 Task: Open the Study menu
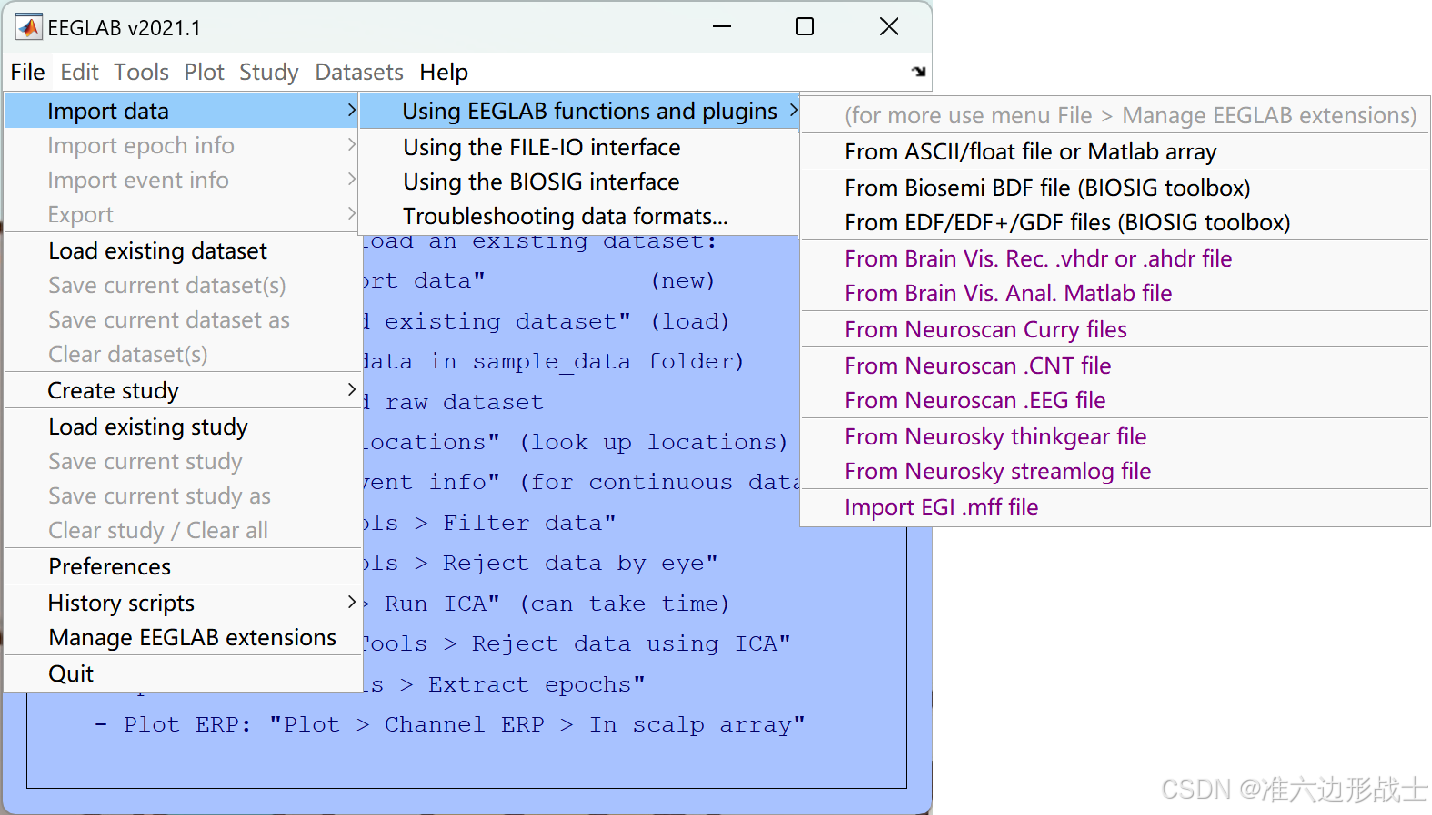[x=269, y=72]
